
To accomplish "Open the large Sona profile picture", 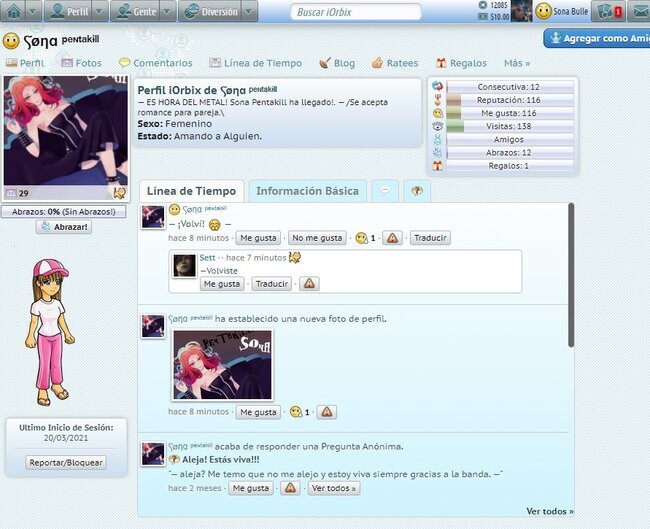I will 66,130.
